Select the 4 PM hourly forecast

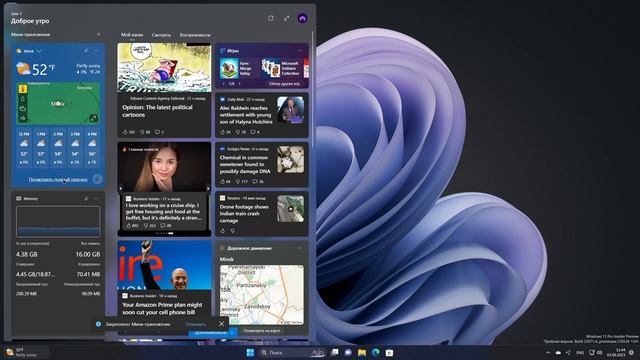coord(92,147)
